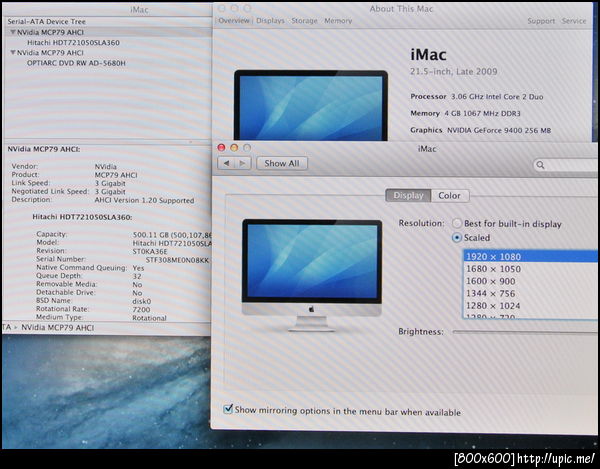Click the Service link in About This Mac
The image size is (600, 469).
click(x=574, y=21)
